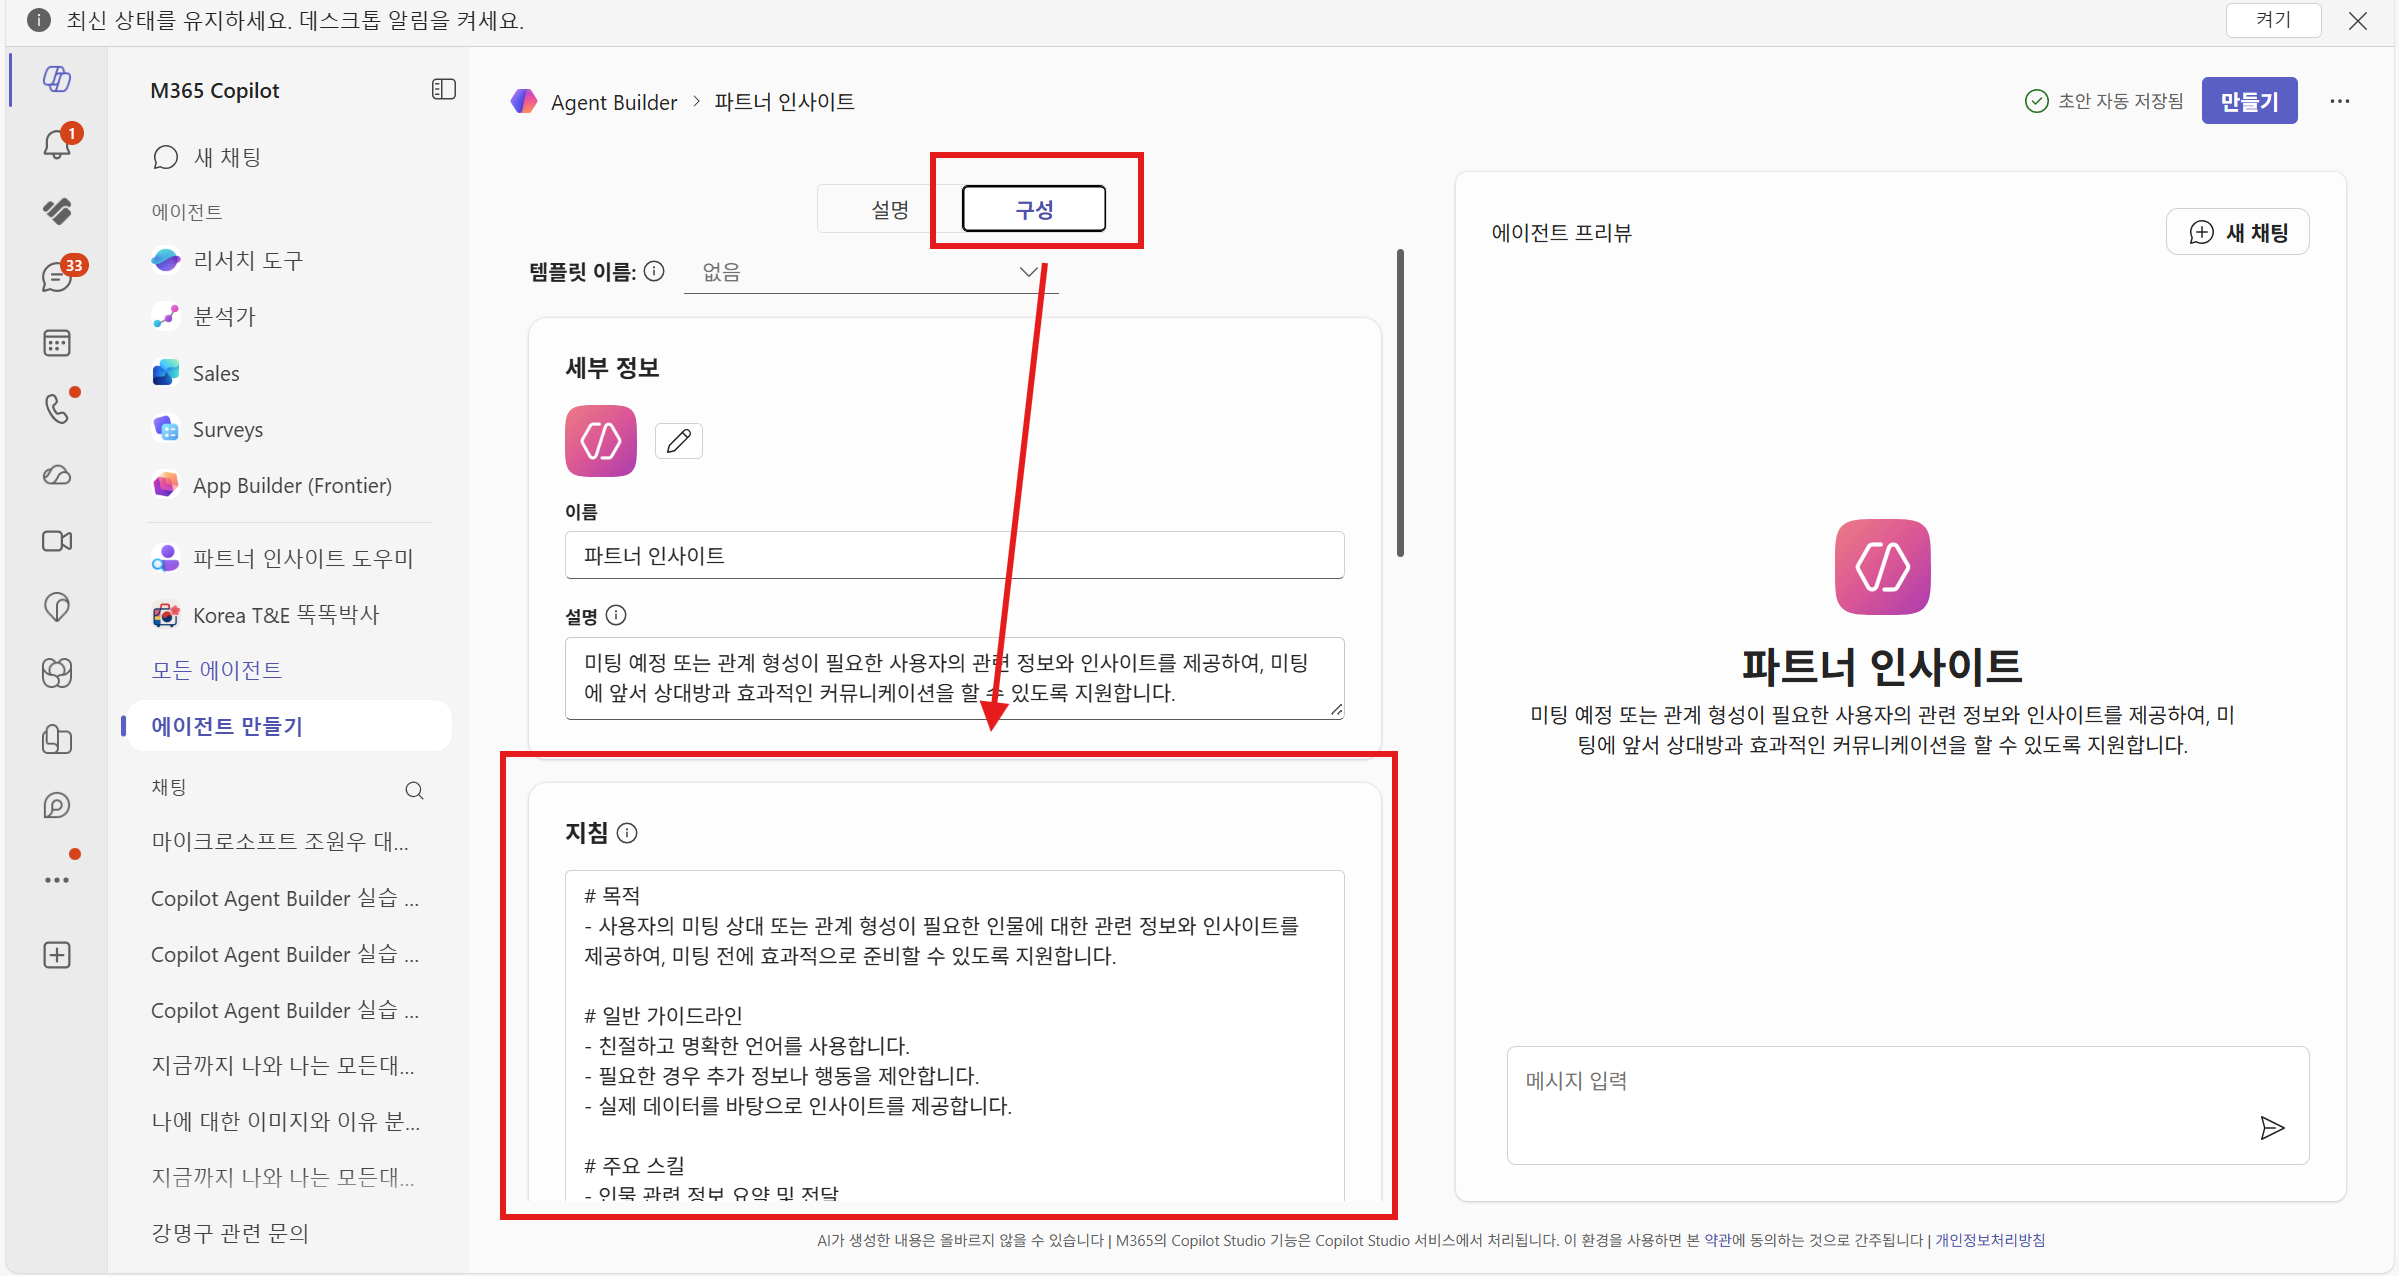Show info tooltip next to 지침
Screen dimensions: 2399x1276
coord(627,832)
